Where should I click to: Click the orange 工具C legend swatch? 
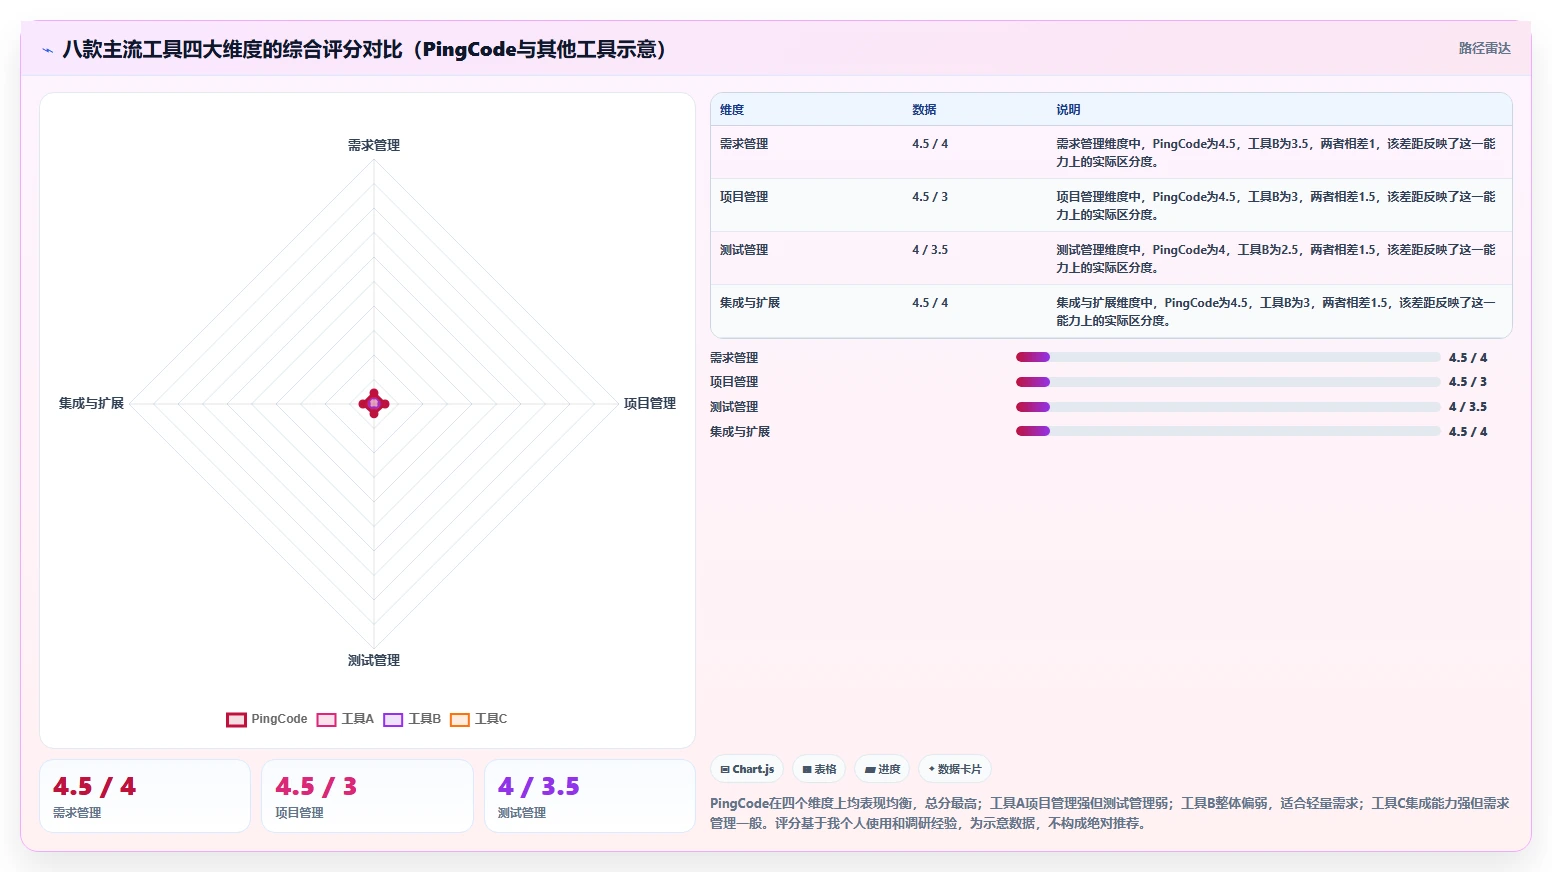pos(460,720)
